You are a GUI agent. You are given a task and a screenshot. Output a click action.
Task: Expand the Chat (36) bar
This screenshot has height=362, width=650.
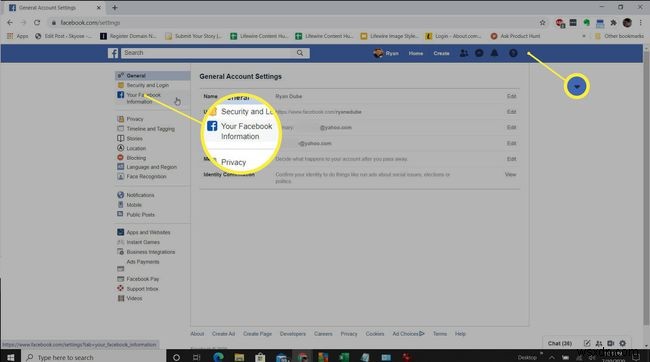point(560,343)
